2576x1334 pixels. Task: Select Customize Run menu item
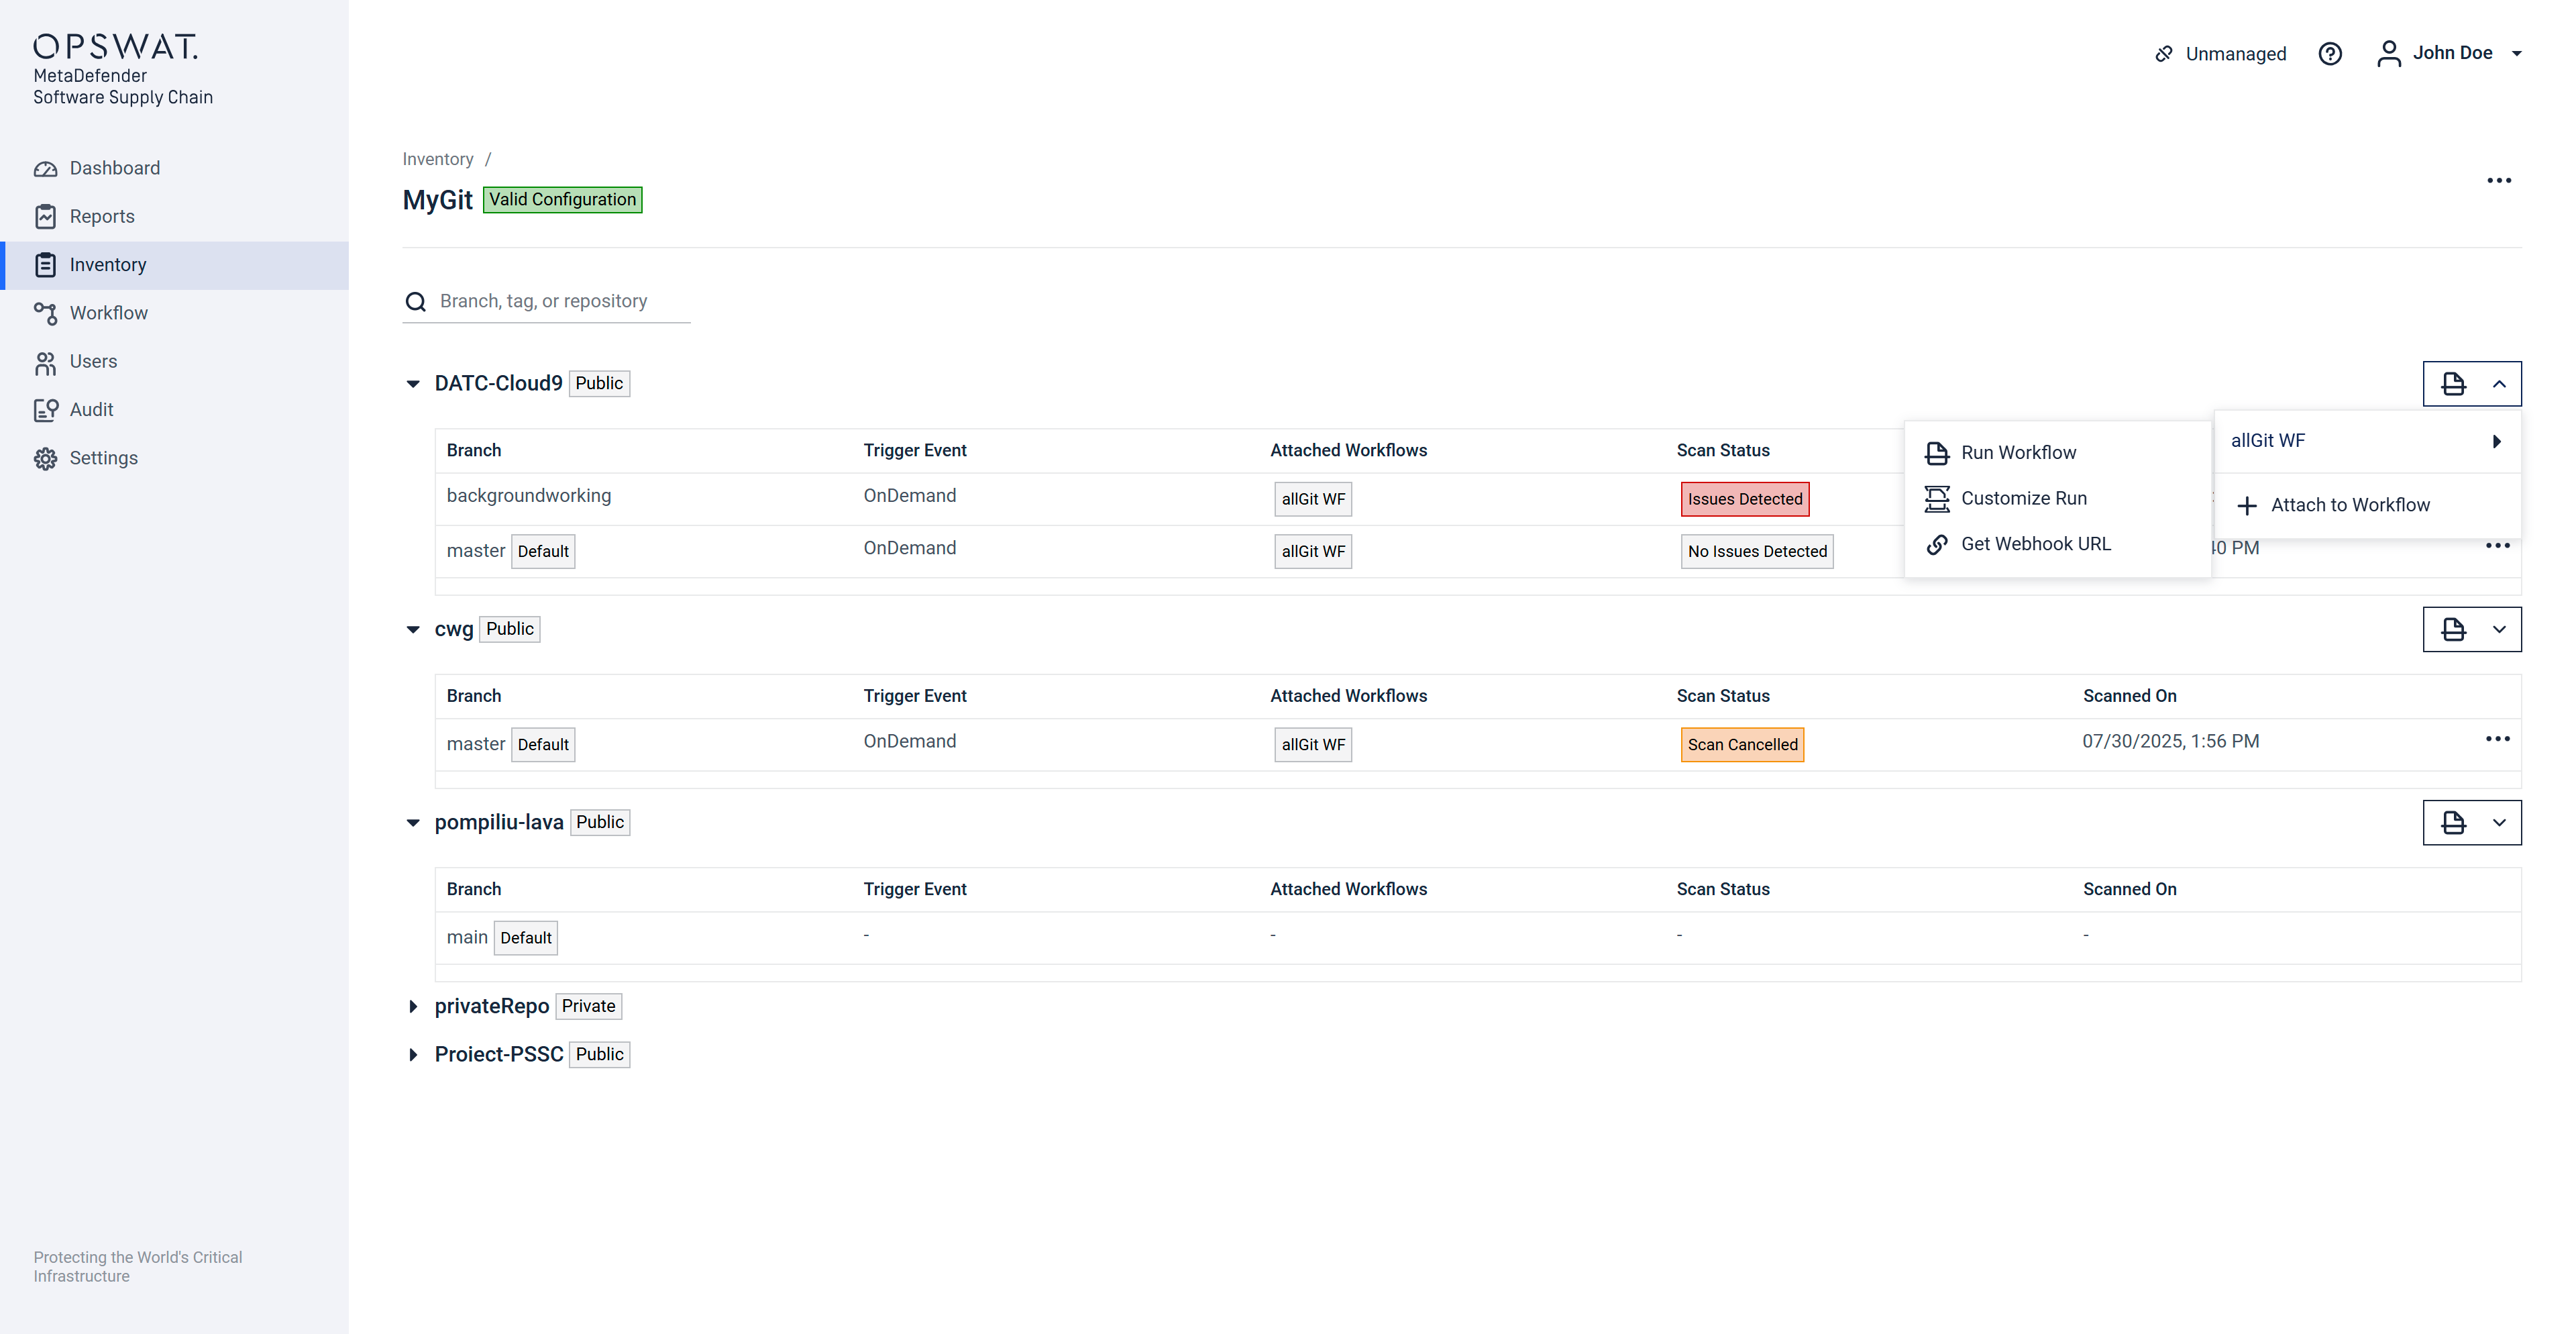pos(2057,499)
